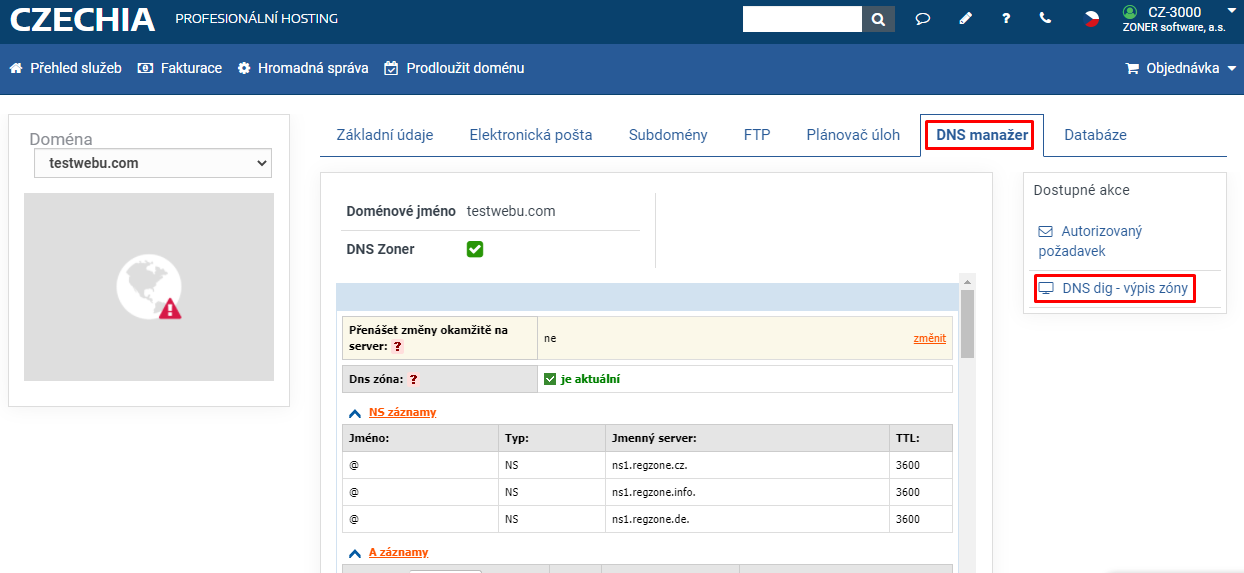Collapse the A záznamy section
1244x573 pixels.
click(x=354, y=552)
